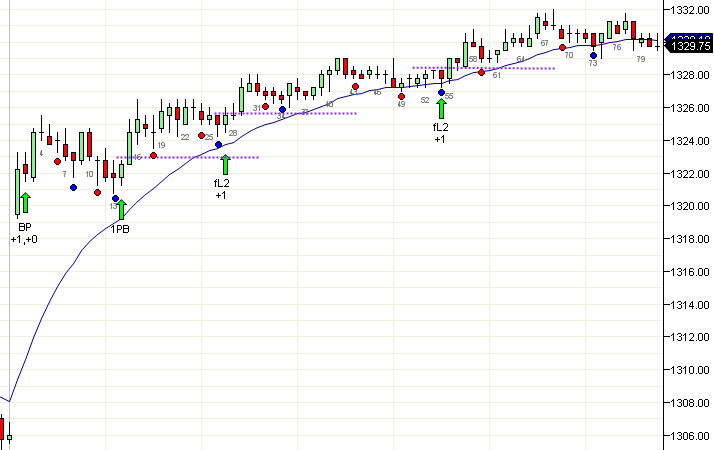Select the purple dotted line above bar 61
This screenshot has height=450, width=714.
coord(484,68)
